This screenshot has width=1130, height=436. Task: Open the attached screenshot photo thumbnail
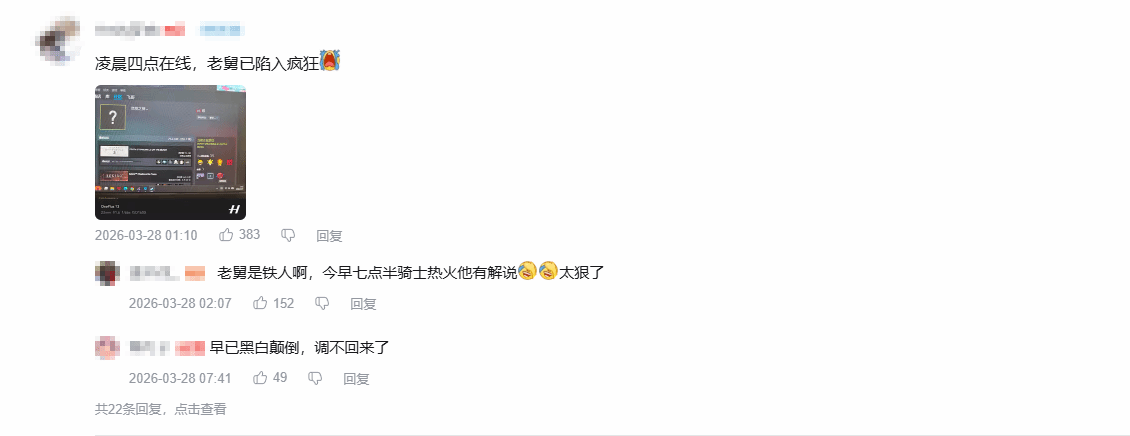click(170, 152)
